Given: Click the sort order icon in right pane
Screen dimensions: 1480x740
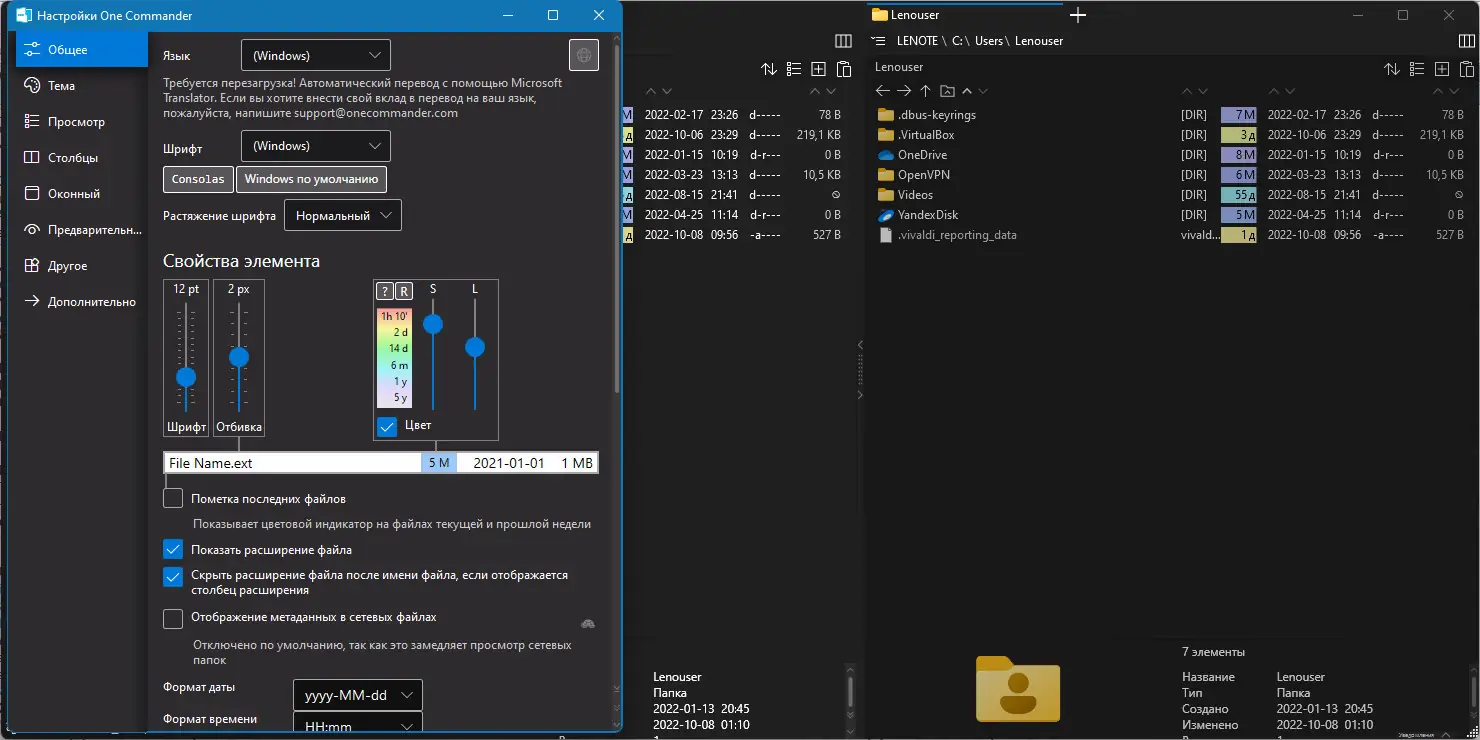Looking at the screenshot, I should pyautogui.click(x=1391, y=68).
